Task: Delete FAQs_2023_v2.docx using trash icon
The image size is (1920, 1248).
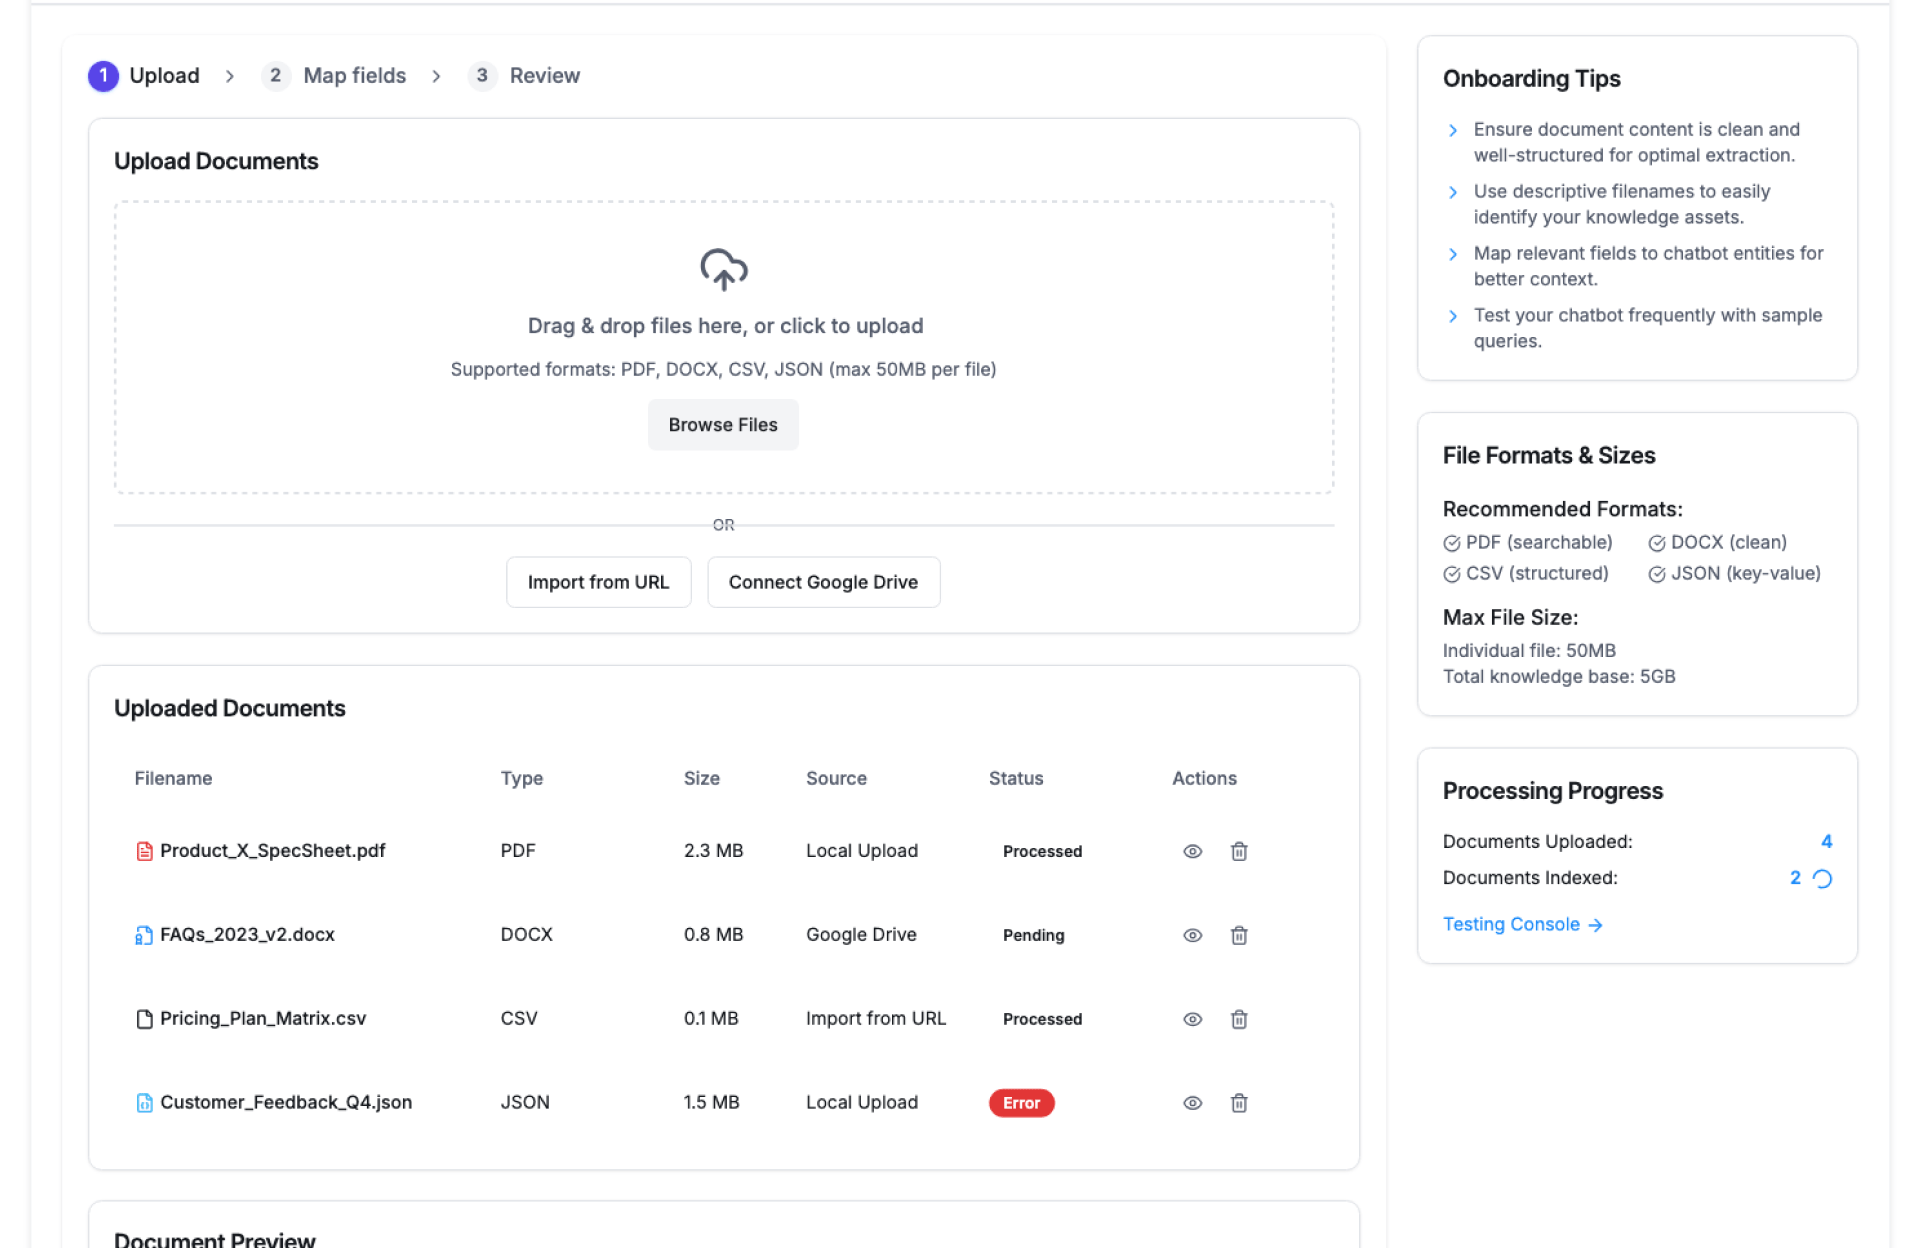Action: (x=1238, y=935)
